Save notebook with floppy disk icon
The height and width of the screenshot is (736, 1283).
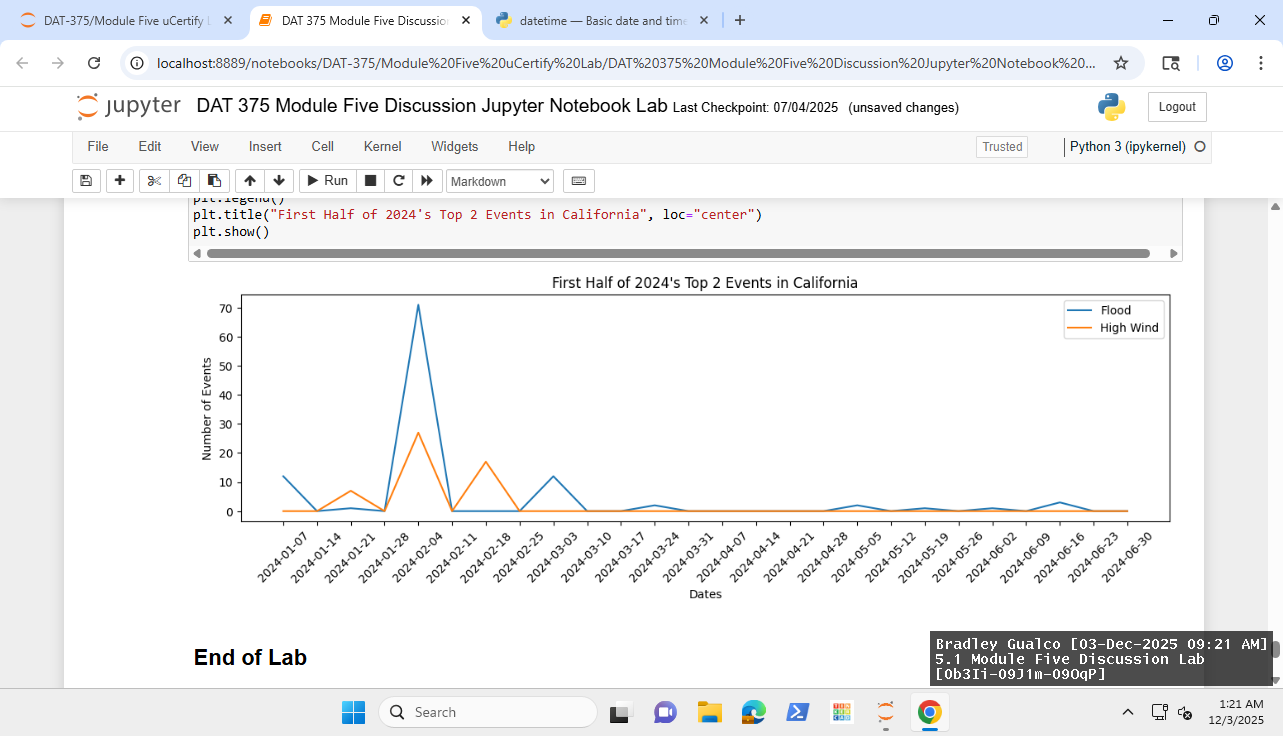click(86, 181)
